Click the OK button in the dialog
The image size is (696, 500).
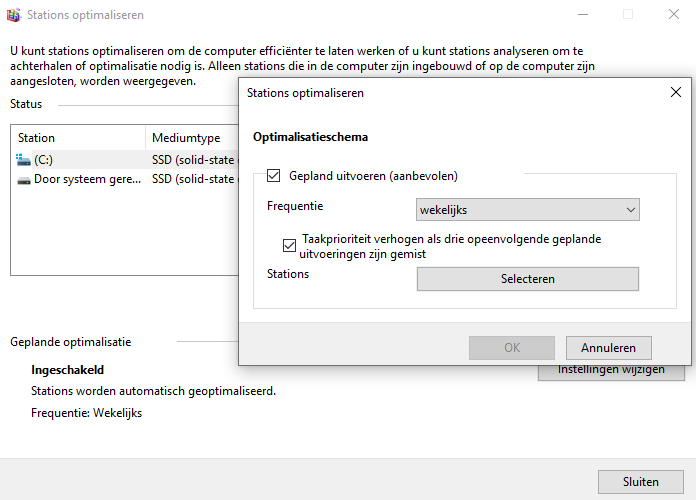point(512,348)
